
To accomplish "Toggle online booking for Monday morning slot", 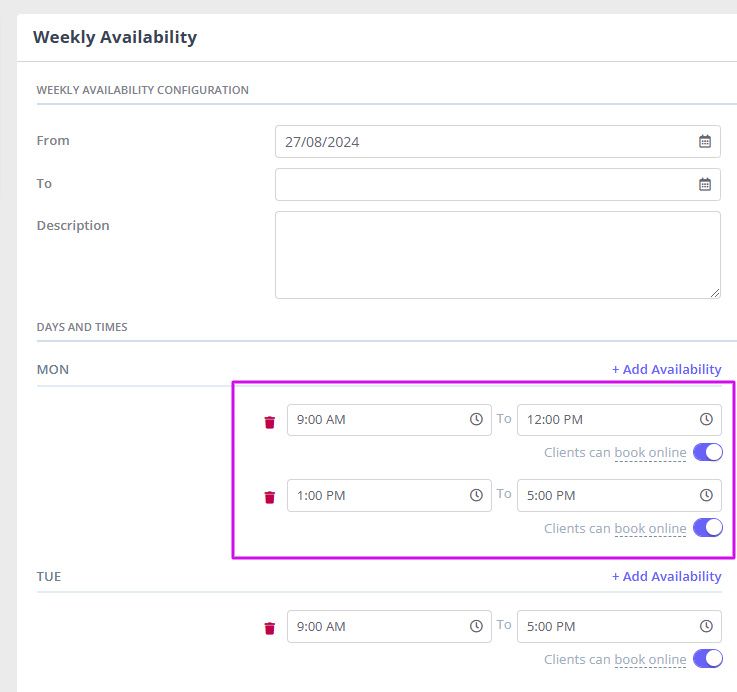I will pyautogui.click(x=708, y=452).
